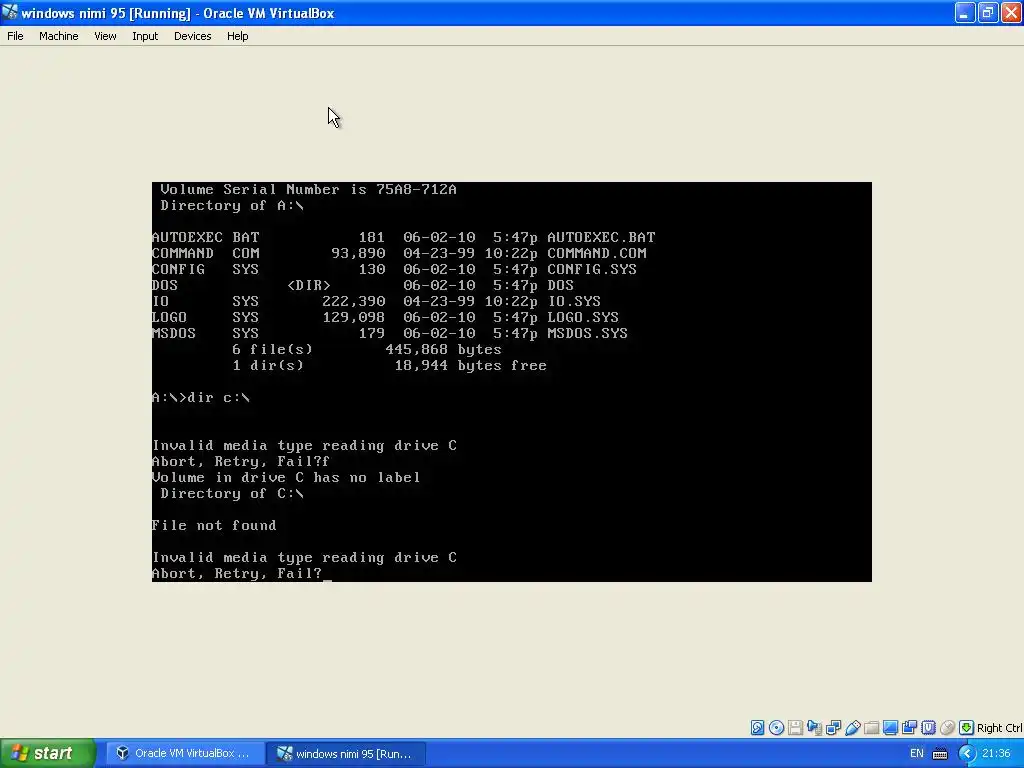1024x768 pixels.
Task: Click the hard disk activity status icon
Action: point(757,728)
